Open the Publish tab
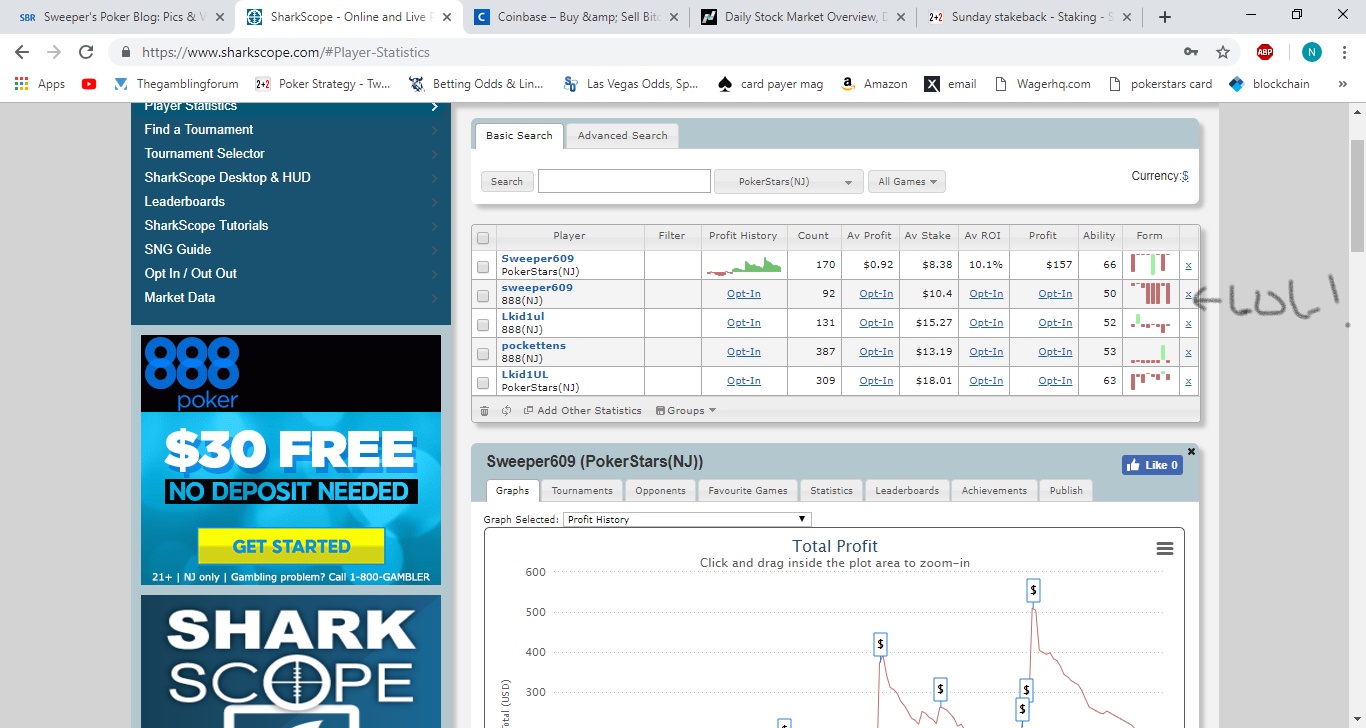The width and height of the screenshot is (1366, 728). coord(1066,491)
